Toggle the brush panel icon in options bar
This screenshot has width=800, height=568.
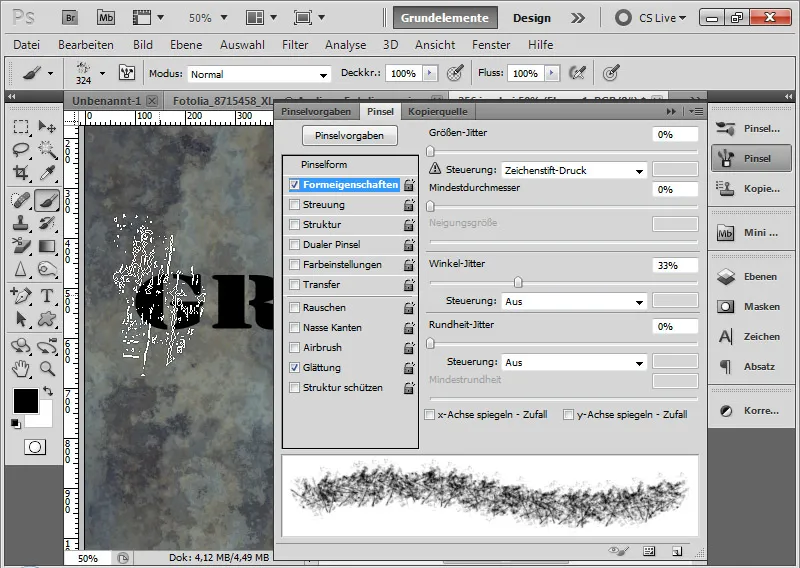(x=127, y=73)
